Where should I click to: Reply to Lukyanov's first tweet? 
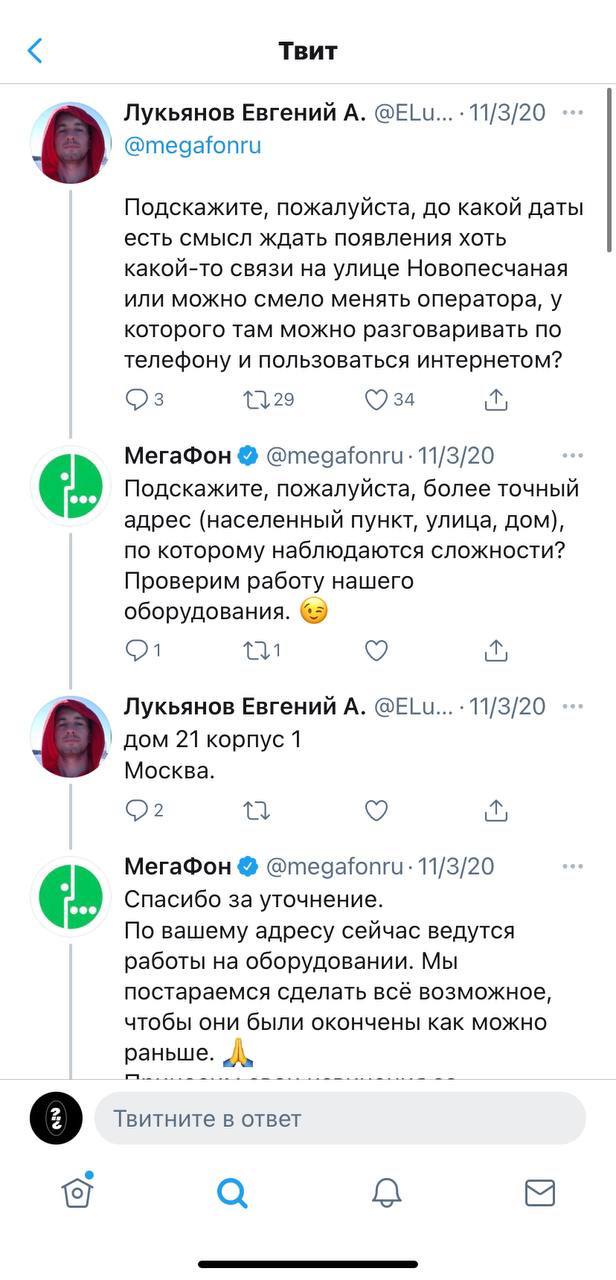click(137, 400)
